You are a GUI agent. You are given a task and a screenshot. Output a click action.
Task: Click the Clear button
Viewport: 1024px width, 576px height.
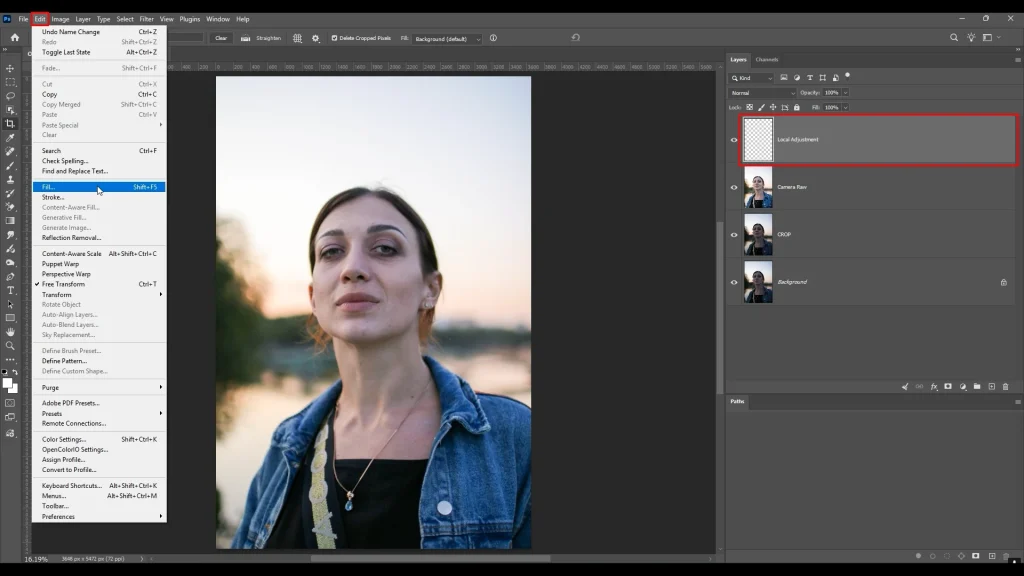(x=221, y=38)
